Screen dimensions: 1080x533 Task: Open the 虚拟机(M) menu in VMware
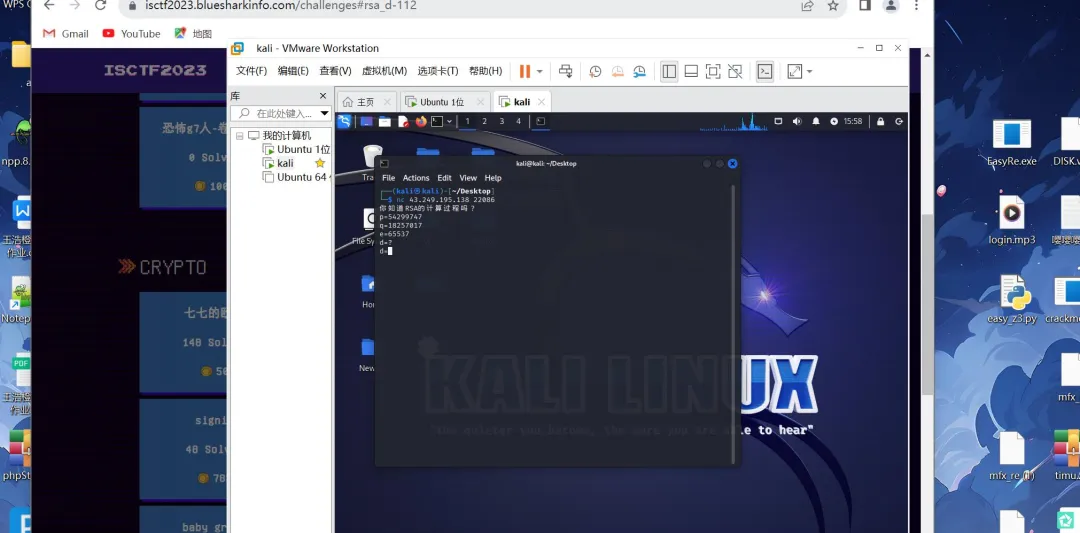coord(384,71)
